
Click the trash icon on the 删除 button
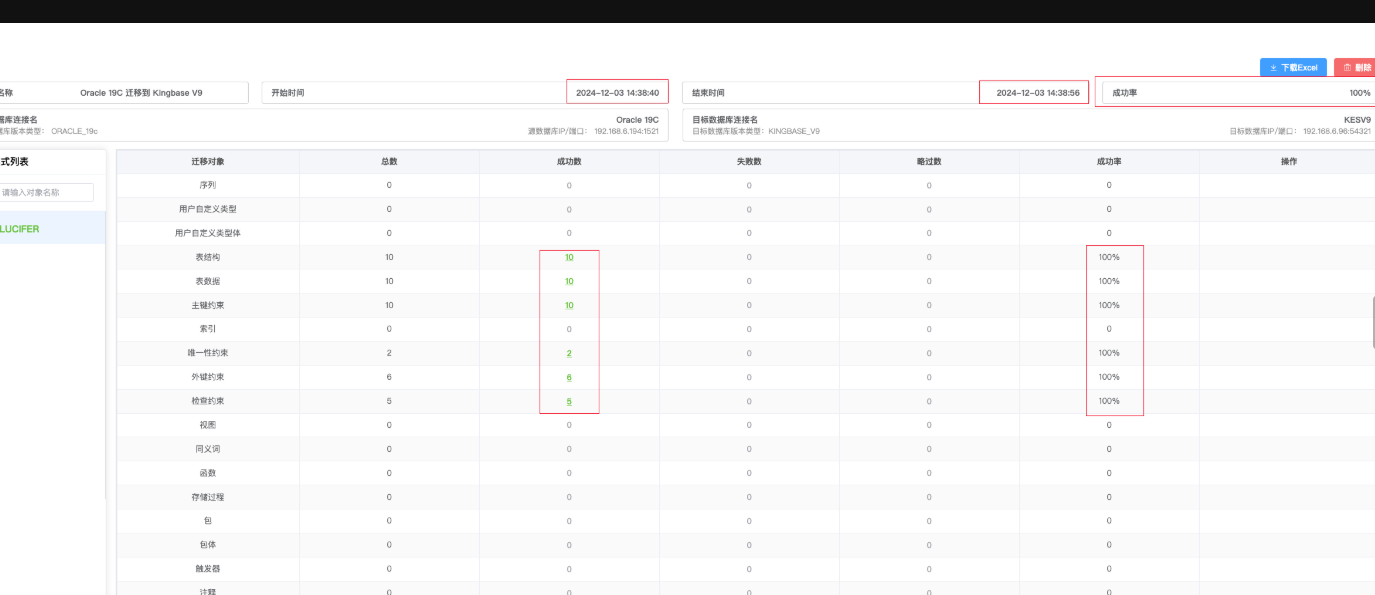tap(1347, 66)
